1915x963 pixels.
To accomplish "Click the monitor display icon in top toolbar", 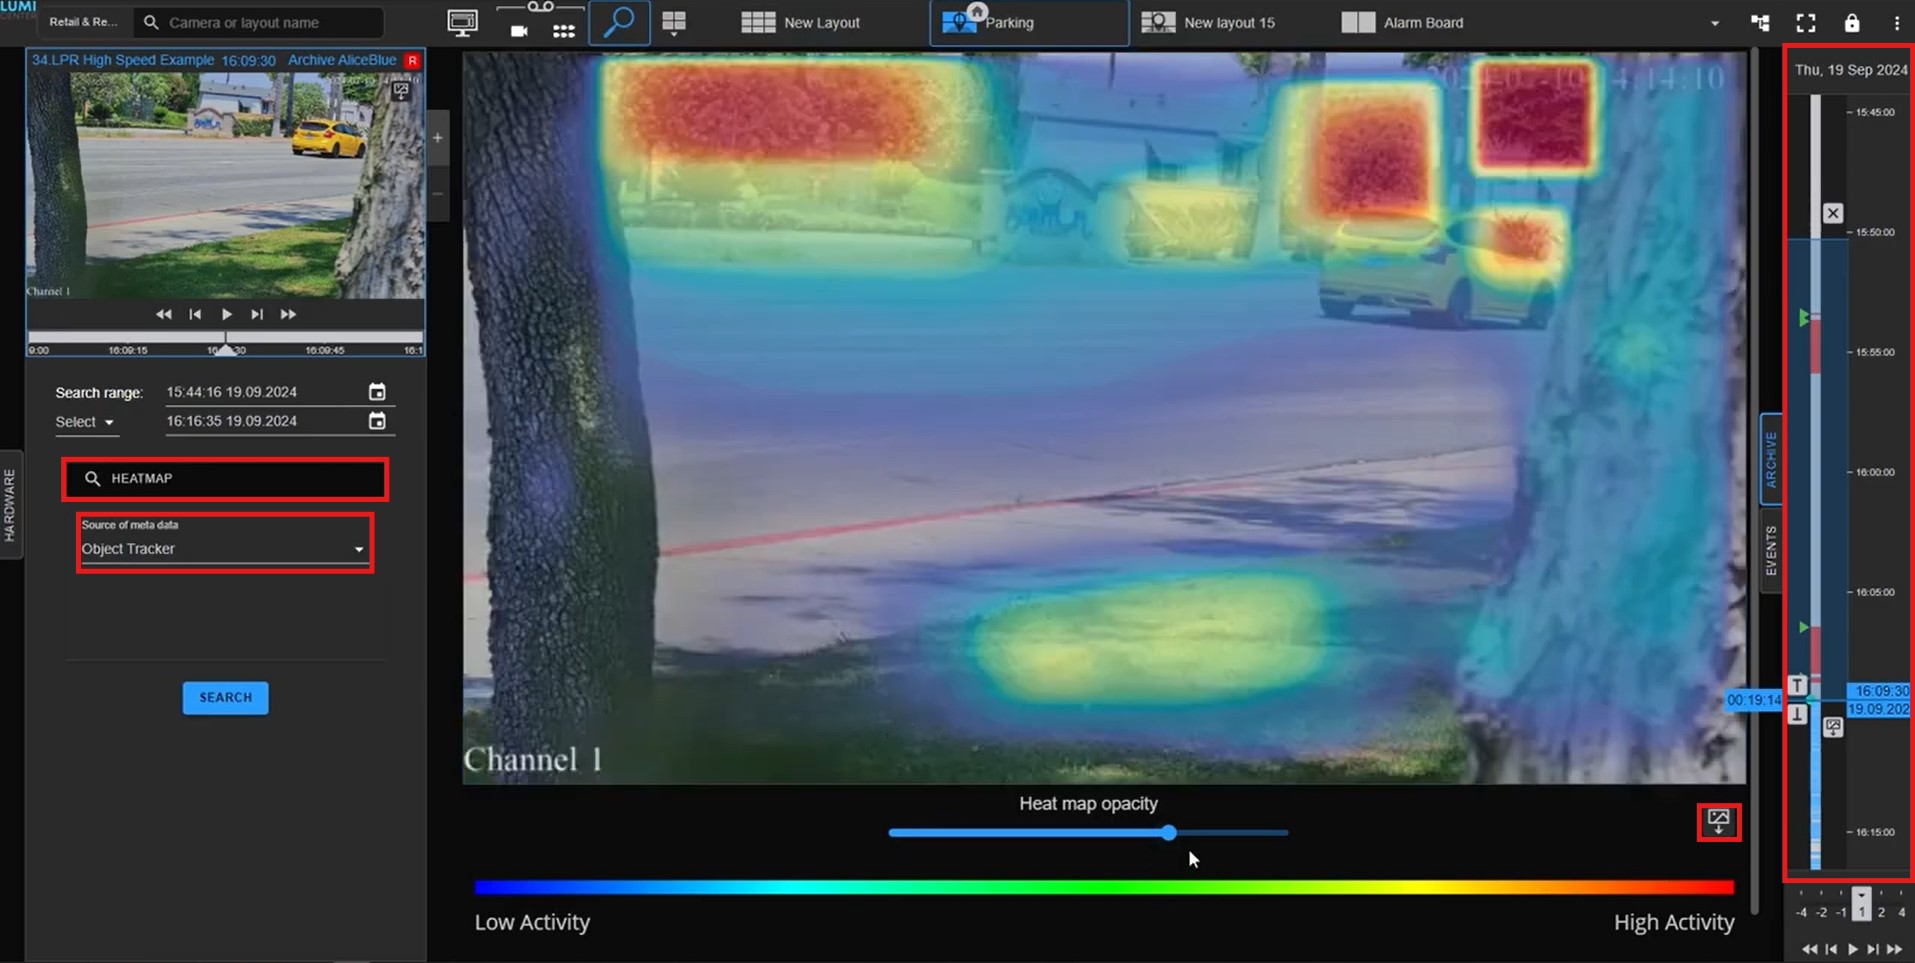I will tap(462, 22).
